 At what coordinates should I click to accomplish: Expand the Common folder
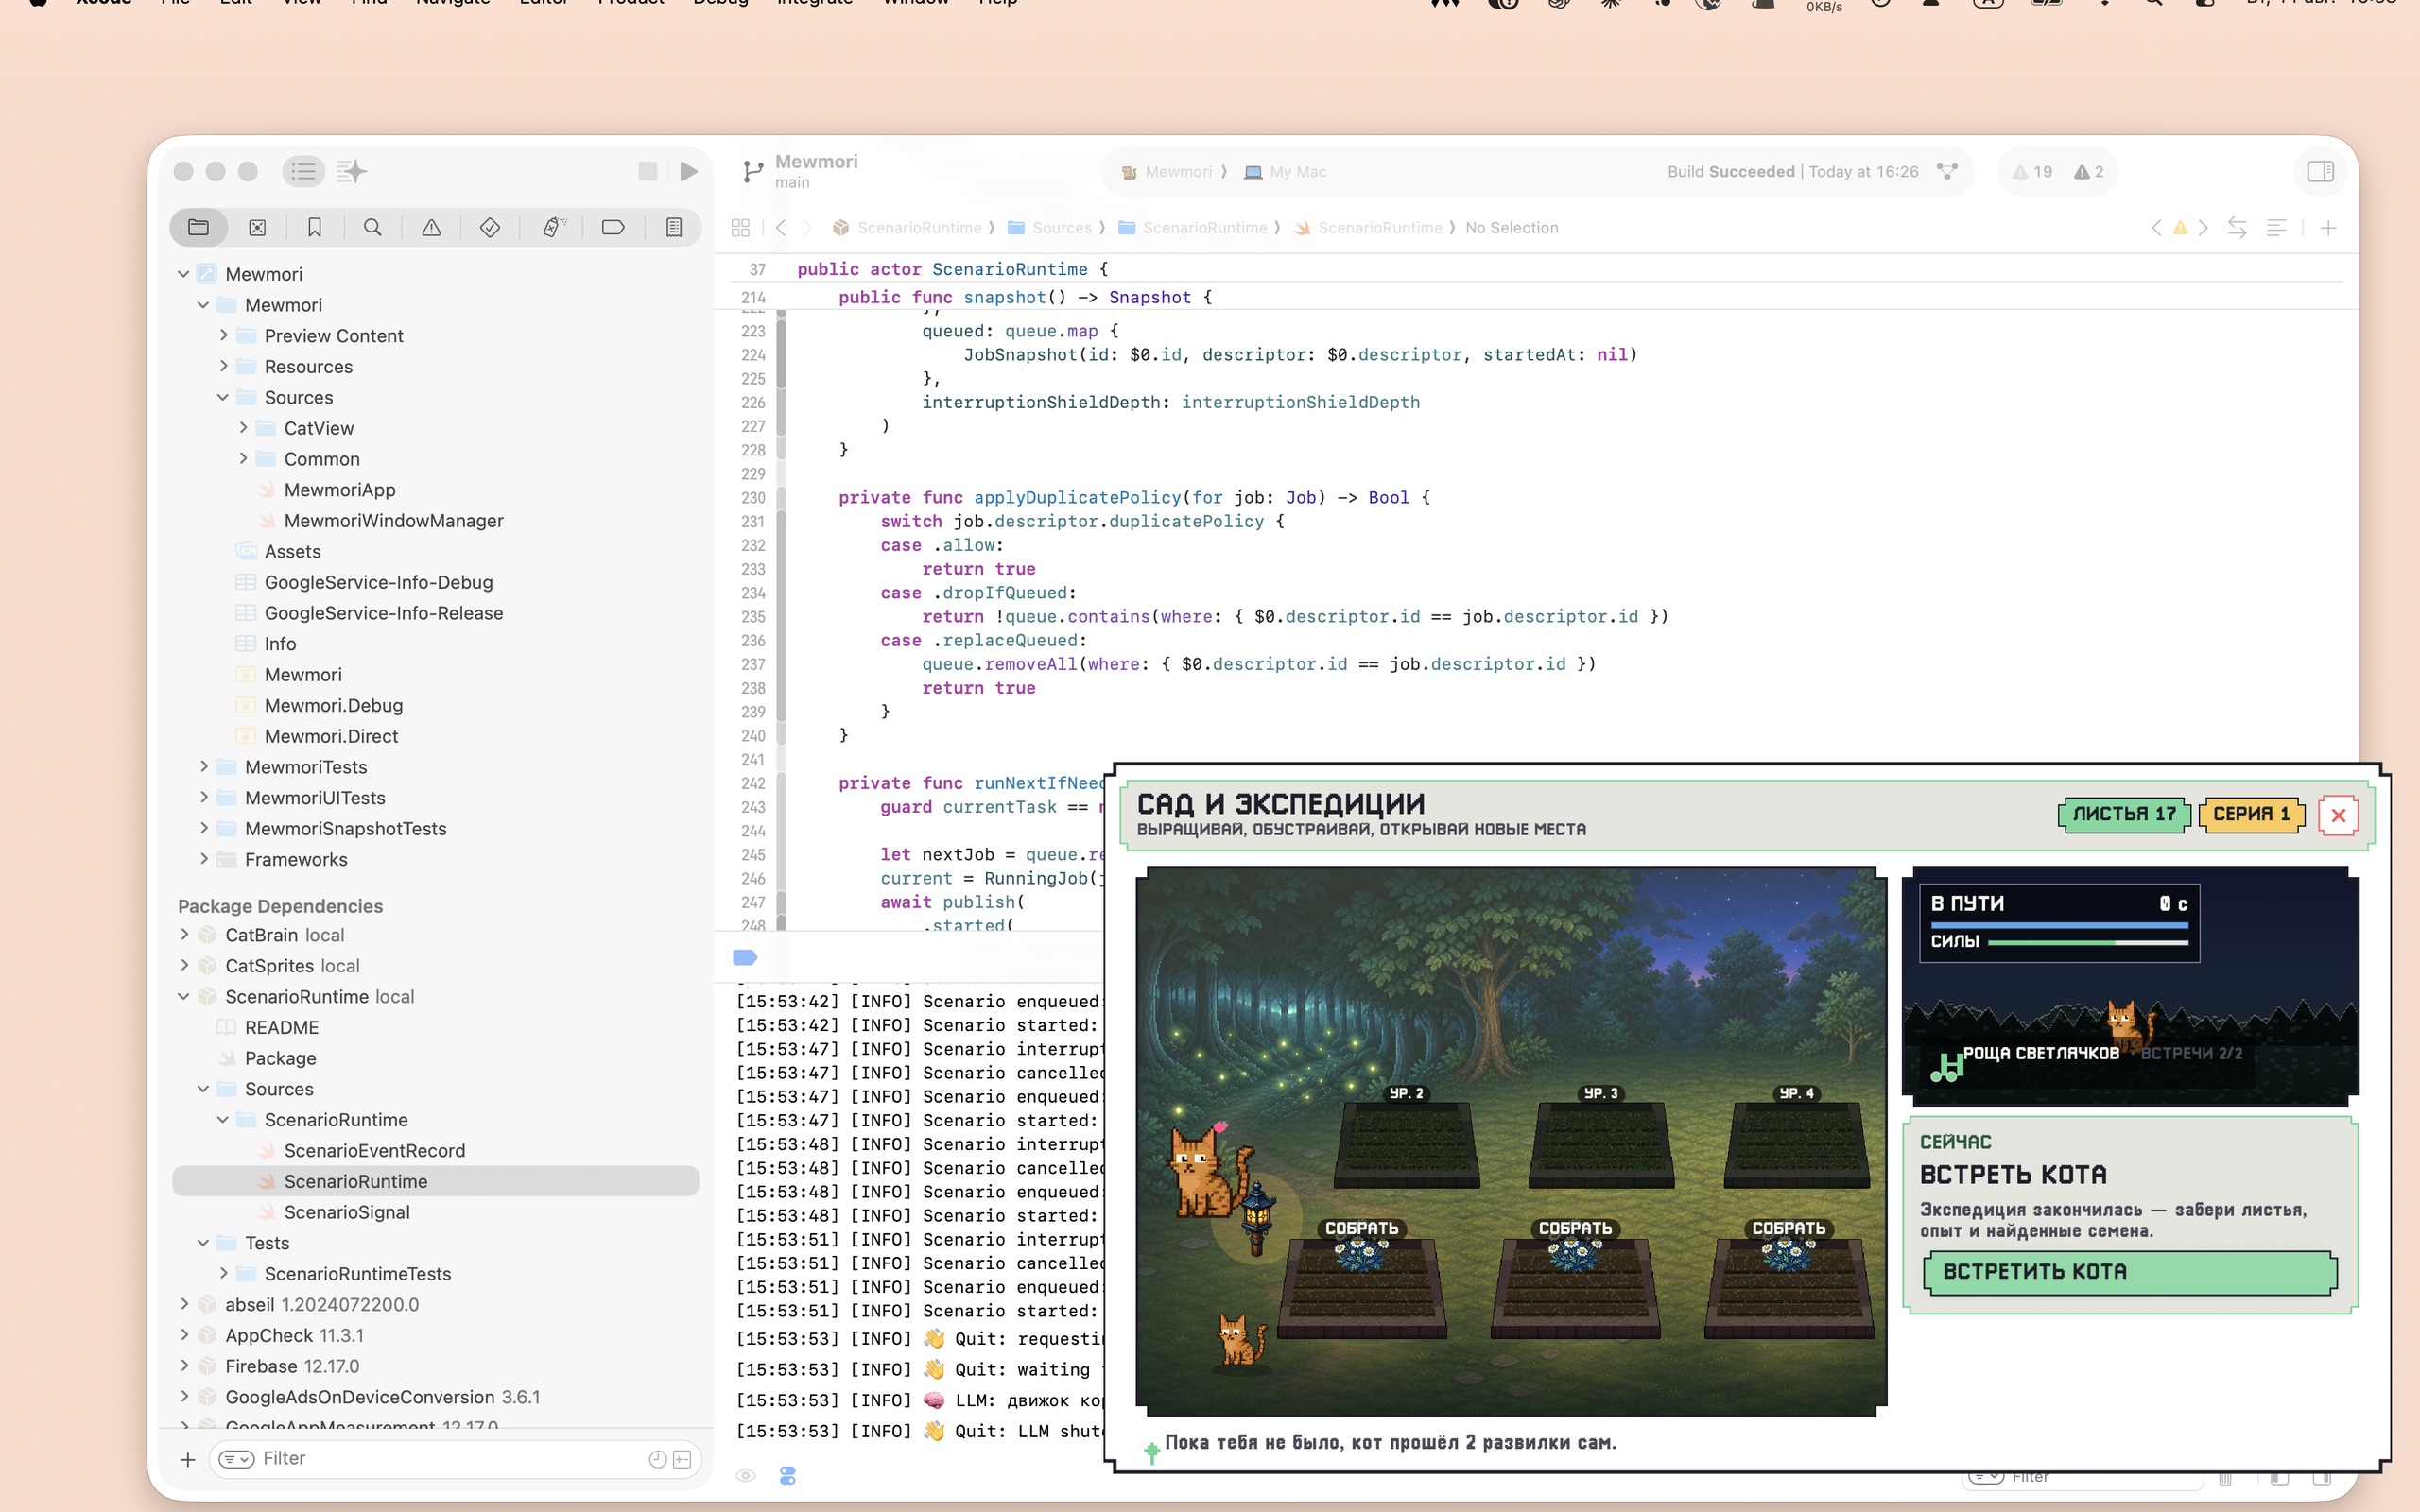tap(242, 459)
